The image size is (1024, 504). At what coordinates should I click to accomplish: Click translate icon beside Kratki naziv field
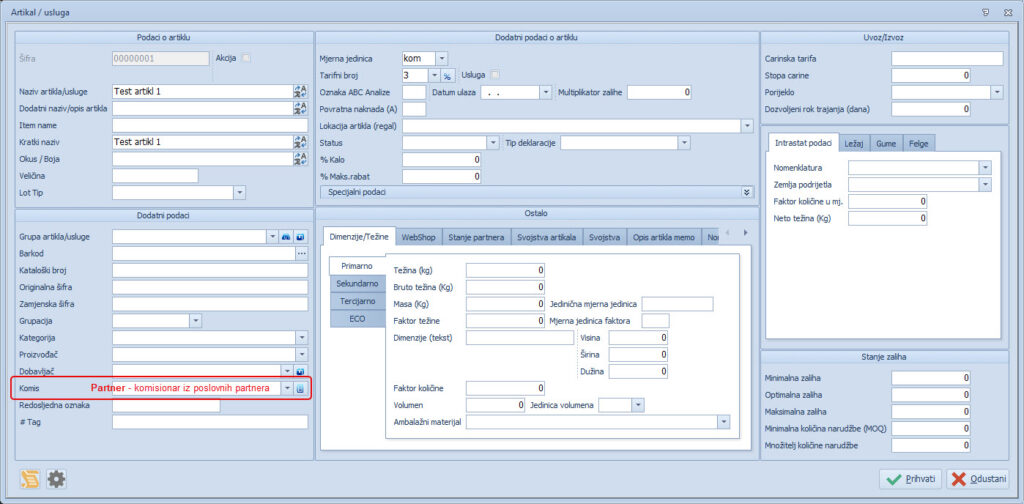pyautogui.click(x=299, y=142)
